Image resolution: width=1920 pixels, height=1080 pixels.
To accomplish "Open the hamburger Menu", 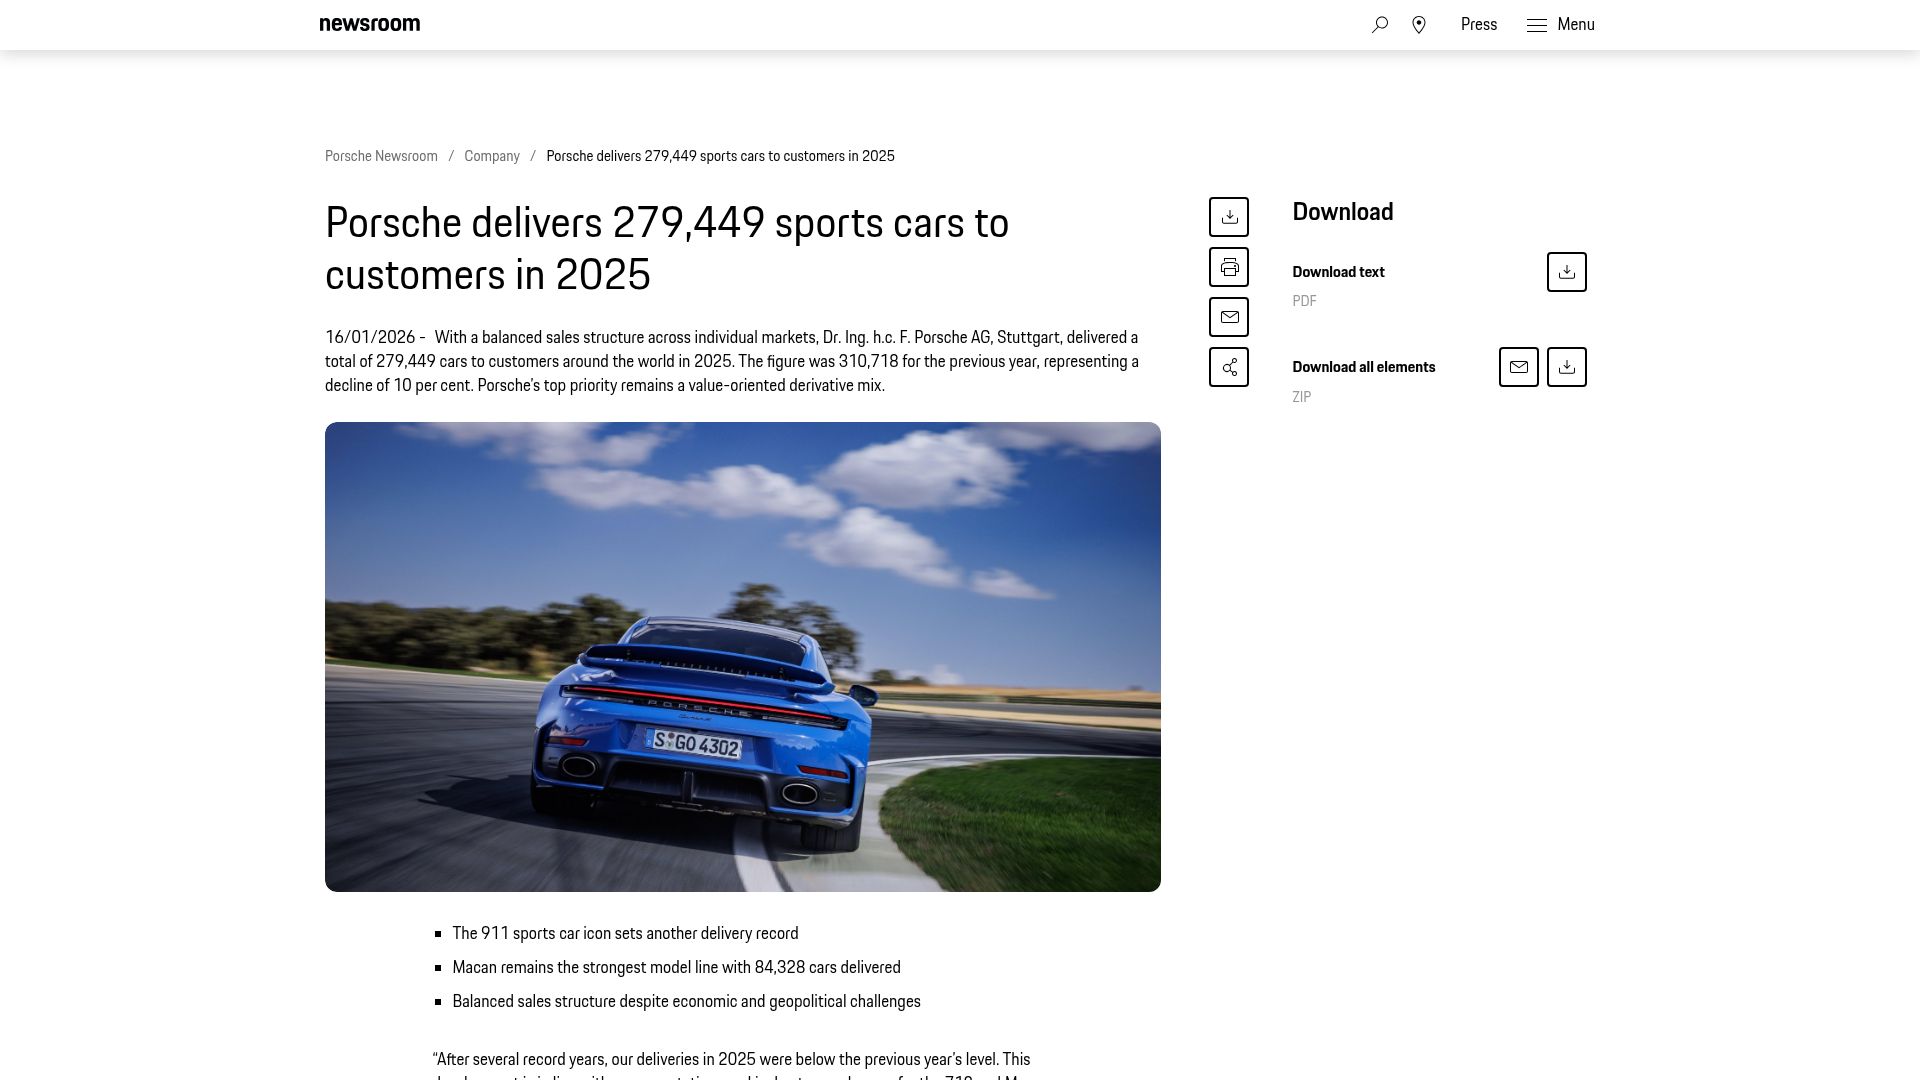I will tap(1561, 25).
